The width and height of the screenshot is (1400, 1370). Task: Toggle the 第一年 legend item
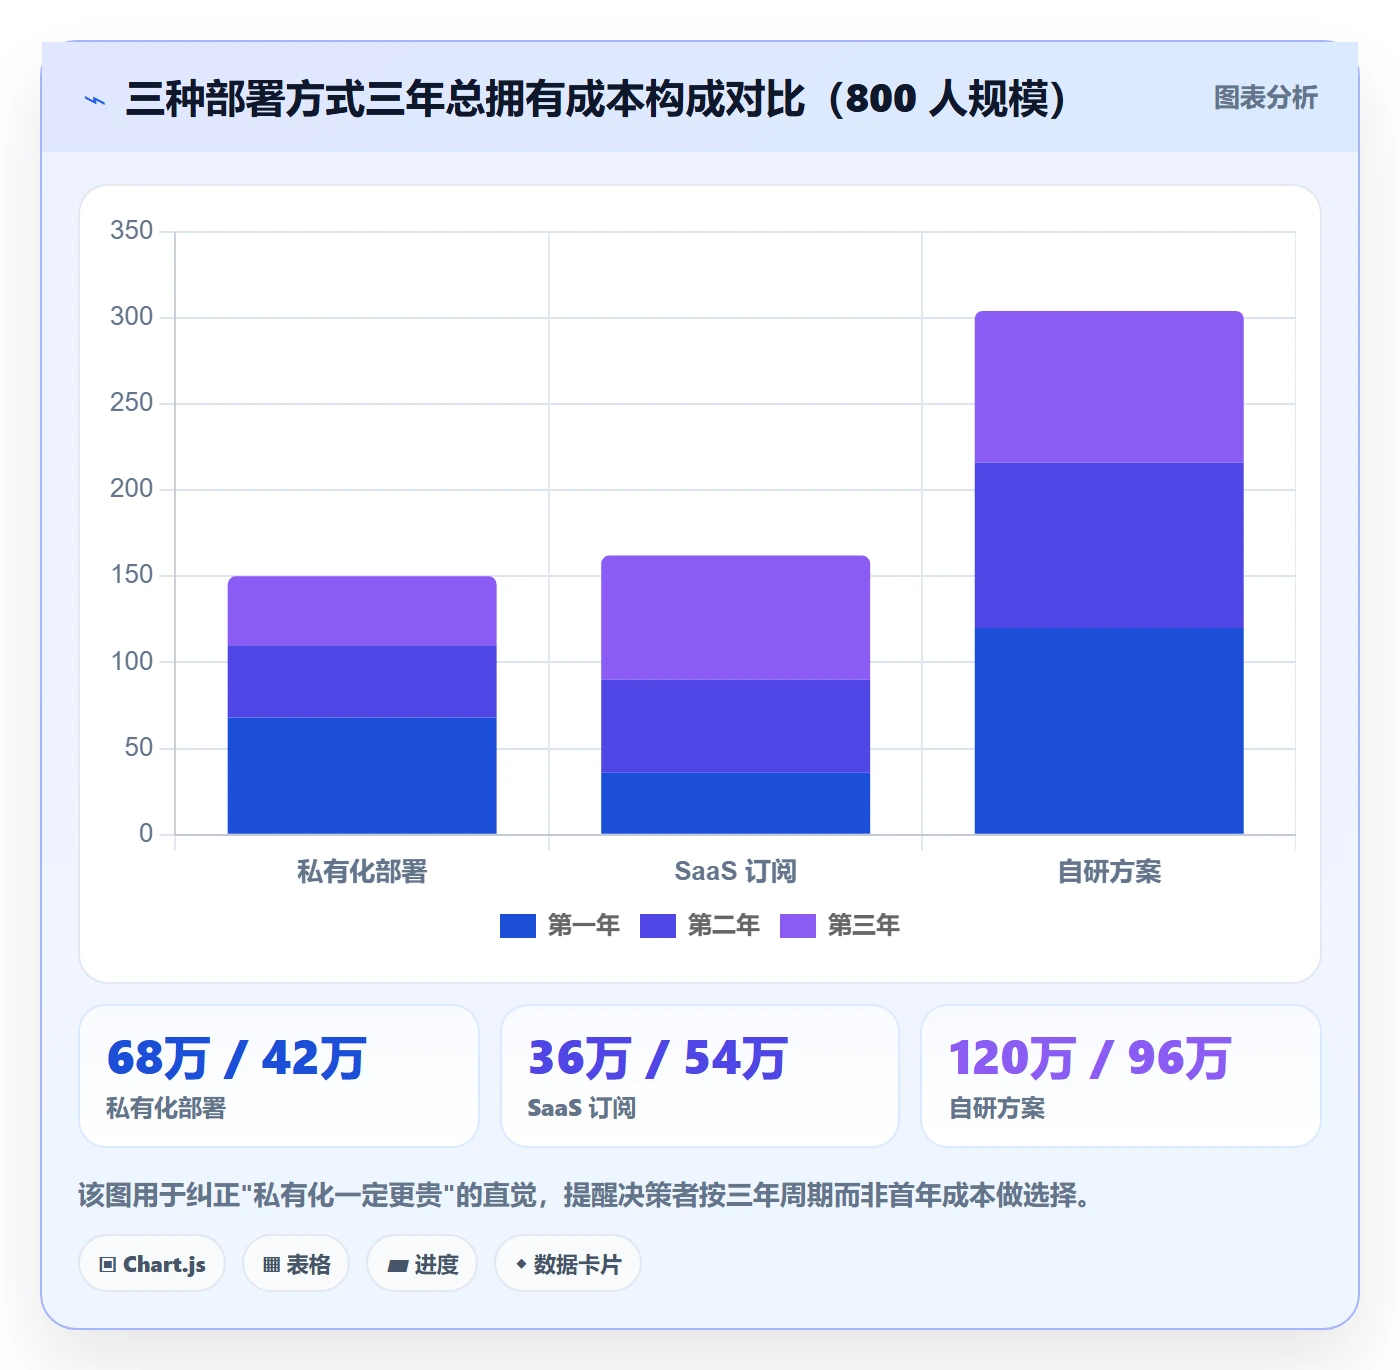(560, 926)
